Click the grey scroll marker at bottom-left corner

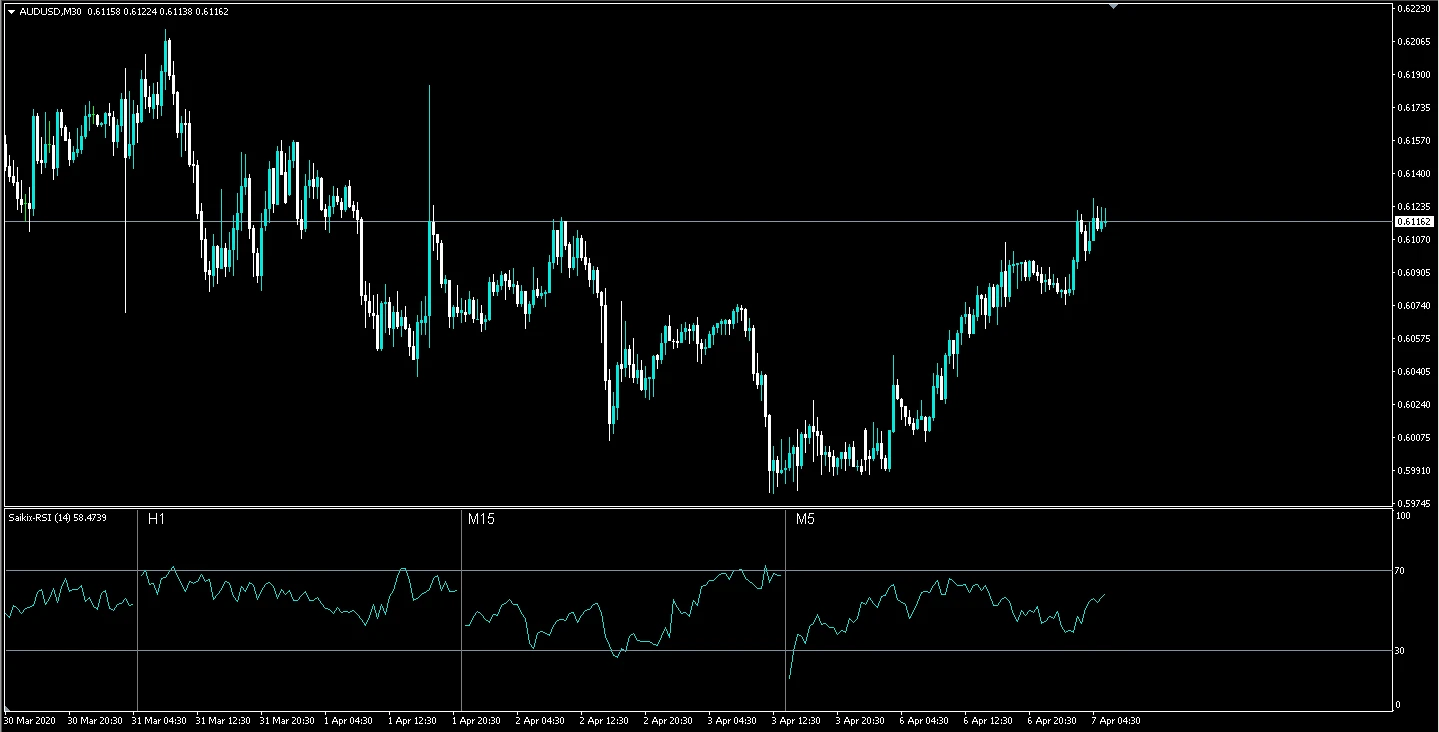[x=8, y=708]
